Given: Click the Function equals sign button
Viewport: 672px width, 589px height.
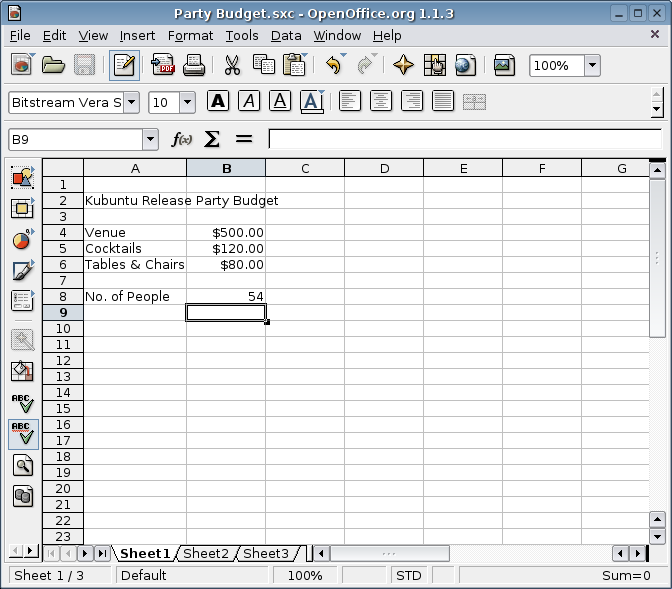Looking at the screenshot, I should click(243, 139).
